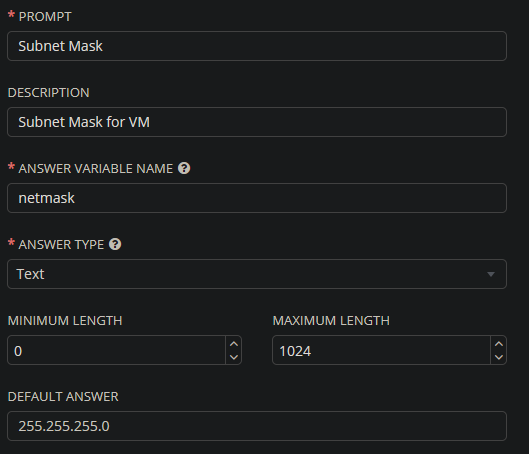Increase the Maximum Length value
Viewport: 529px width, 454px height.
pos(499,344)
